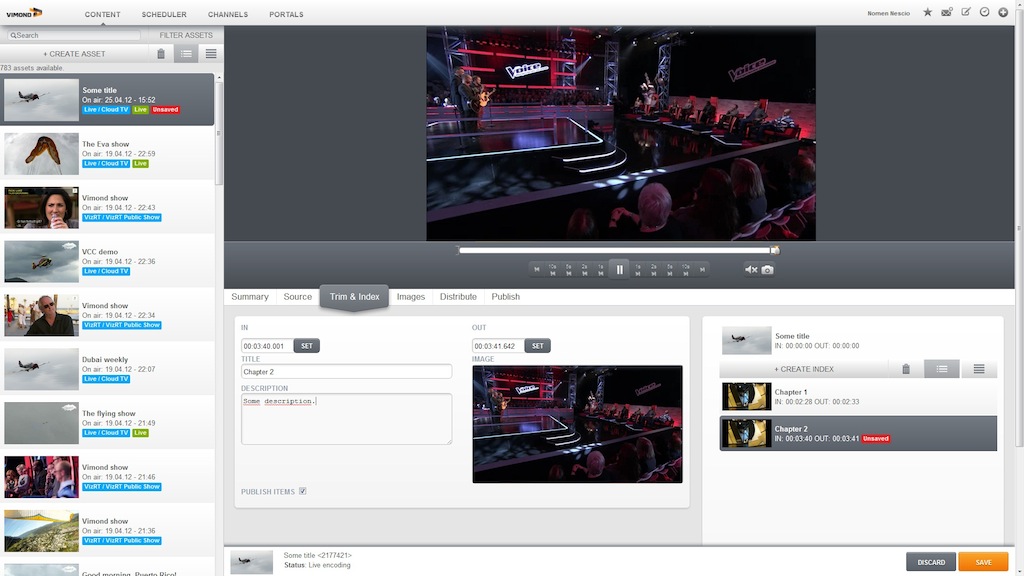Viewport: 1024px width, 576px height.
Task: Switch asset list to compact lines view
Action: click(x=211, y=54)
